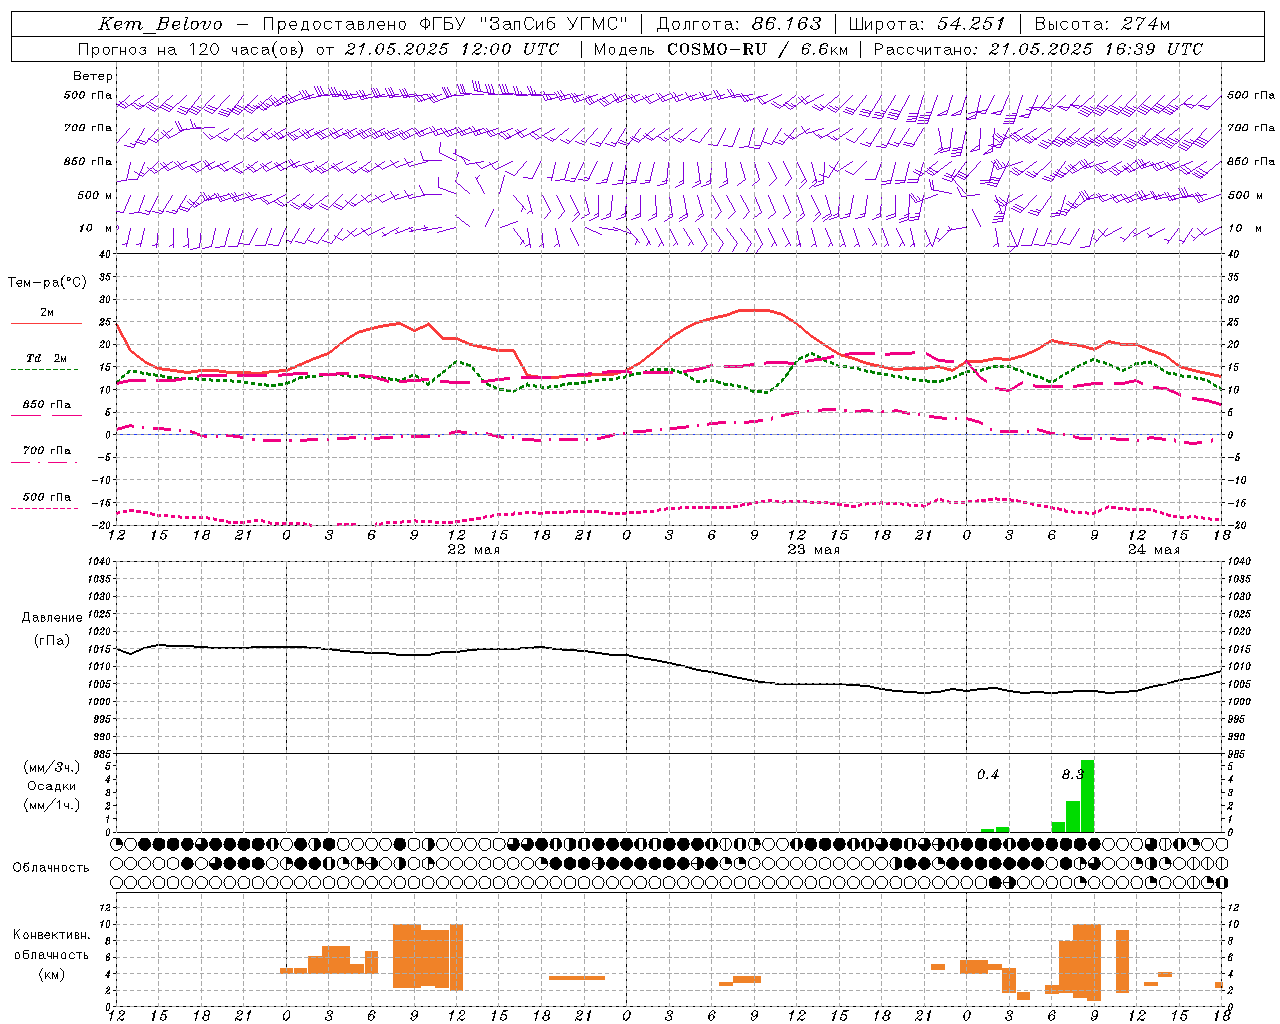Image resolution: width=1280 pixels, height=1024 pixels.
Task: Select the forecast start time 21.05.2025 12:00 UTC
Action: click(x=451, y=49)
